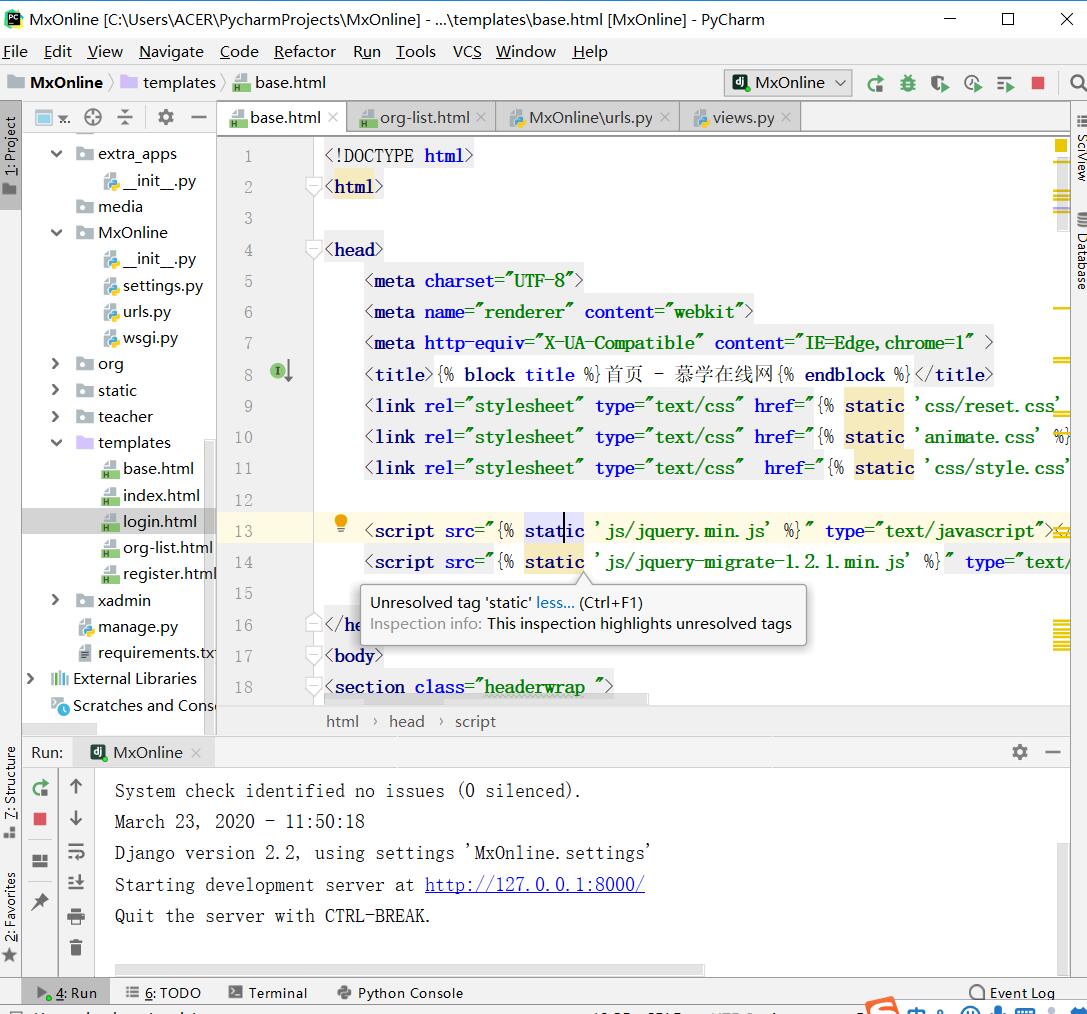Screen dimensions: 1087x1014
Task: Click the override gutter marker on line 8
Action: 281,371
